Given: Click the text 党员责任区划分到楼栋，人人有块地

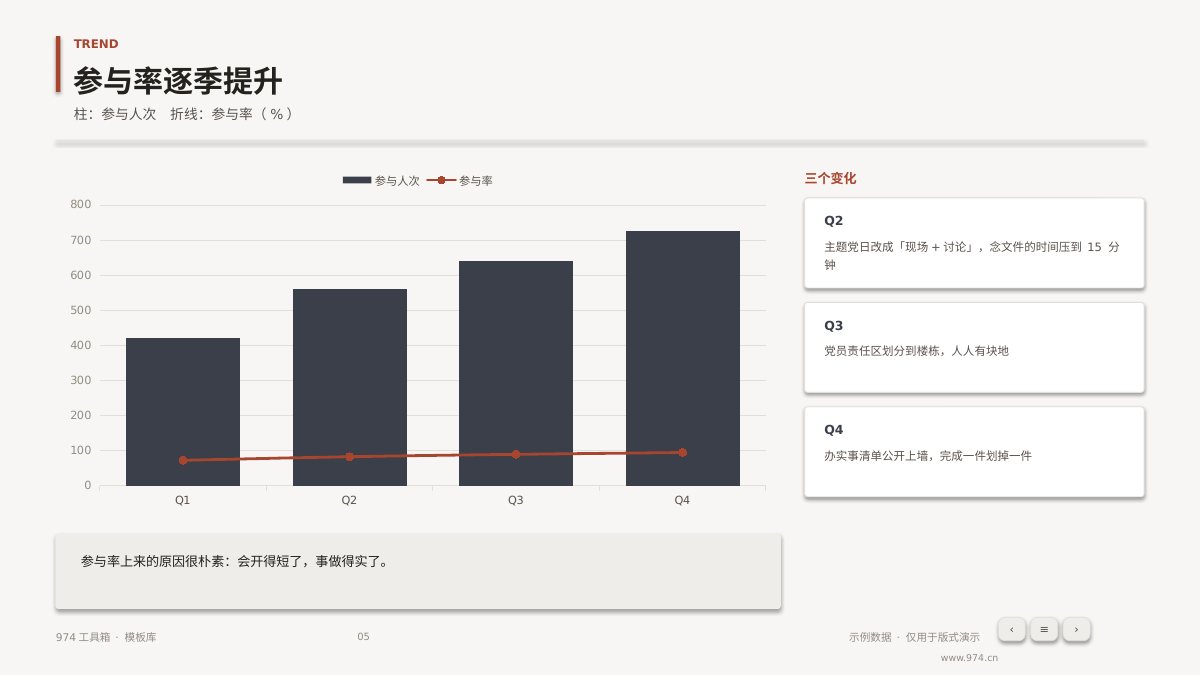Looking at the screenshot, I should point(916,351).
